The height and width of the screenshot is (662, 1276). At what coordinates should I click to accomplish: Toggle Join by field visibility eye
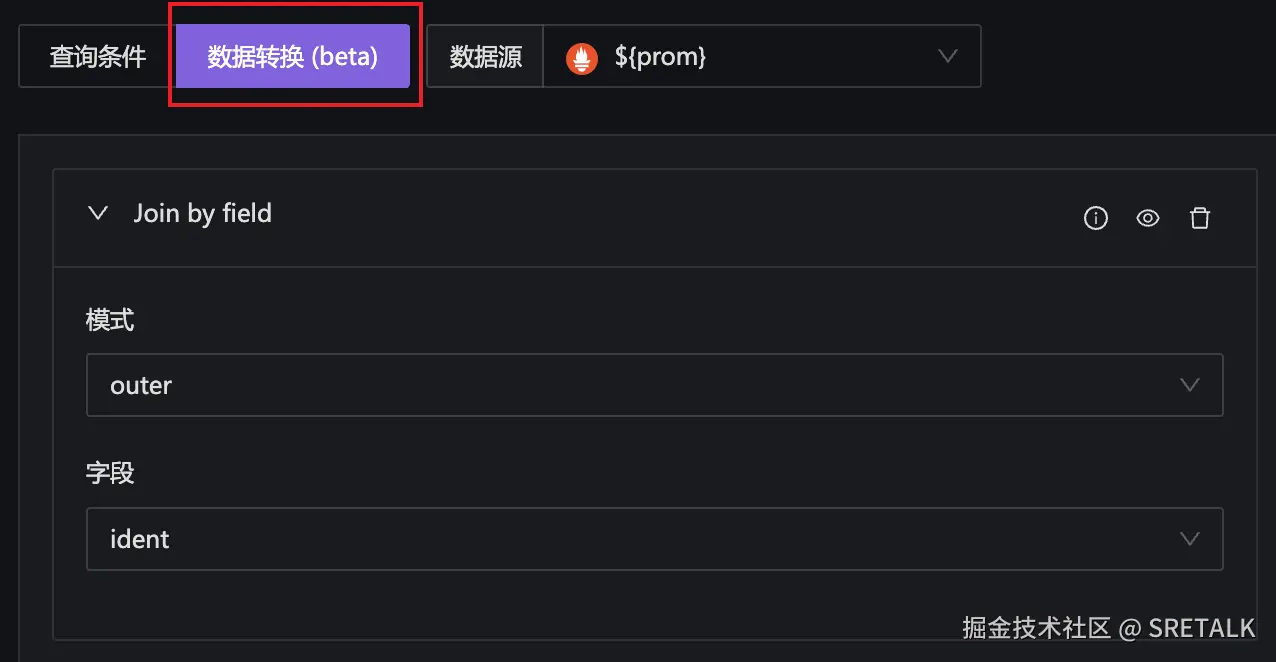(x=1148, y=218)
